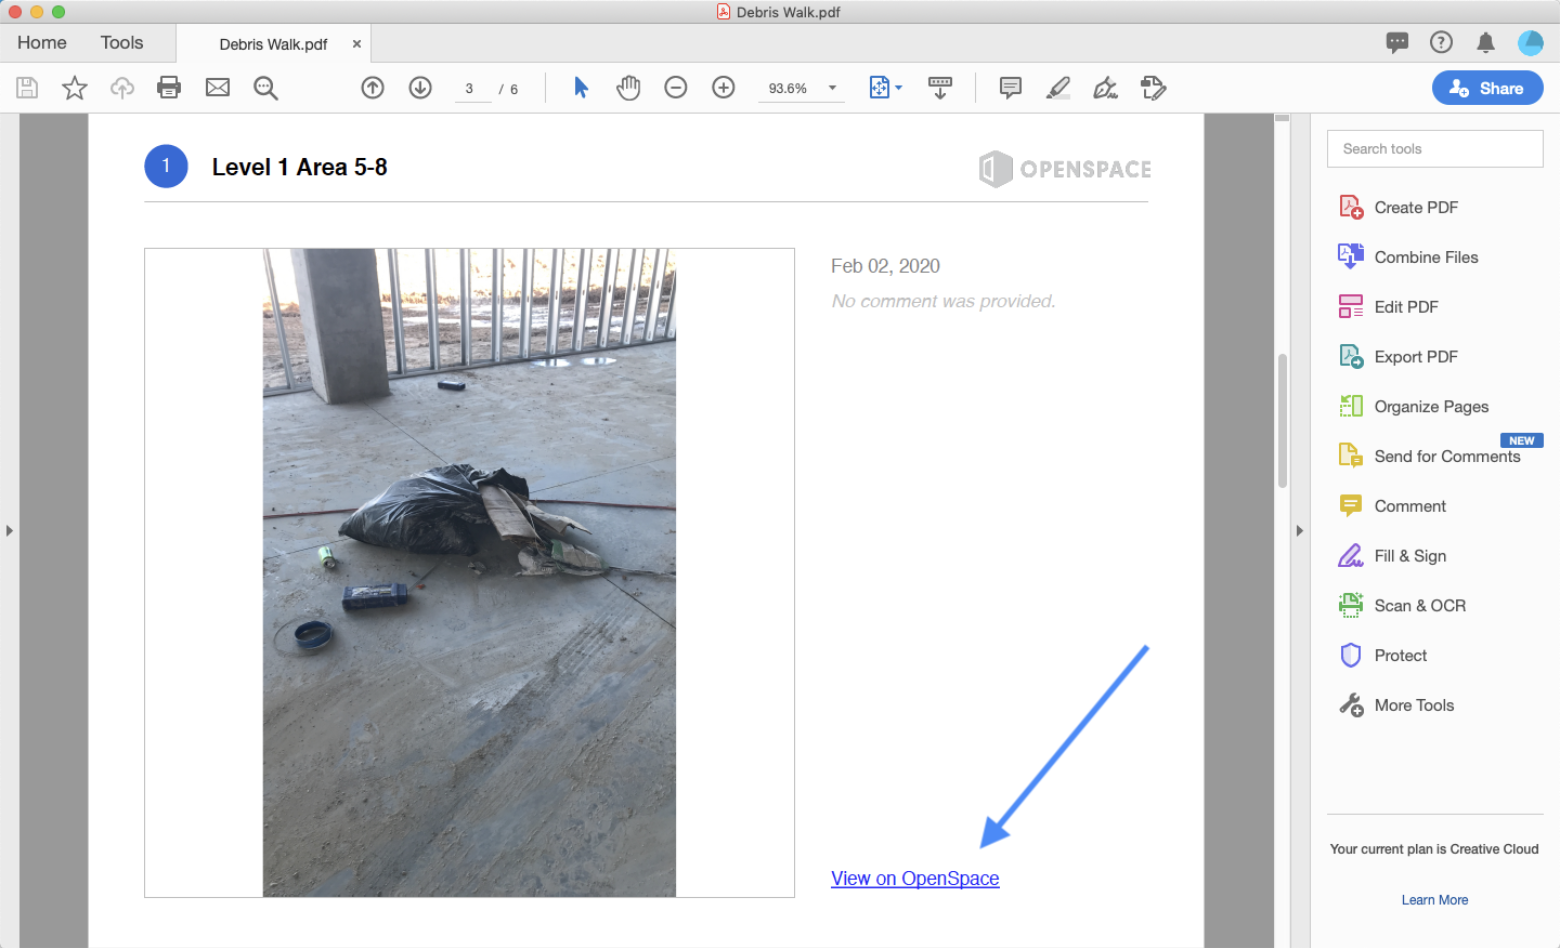Open the Tools tab

pos(122,43)
